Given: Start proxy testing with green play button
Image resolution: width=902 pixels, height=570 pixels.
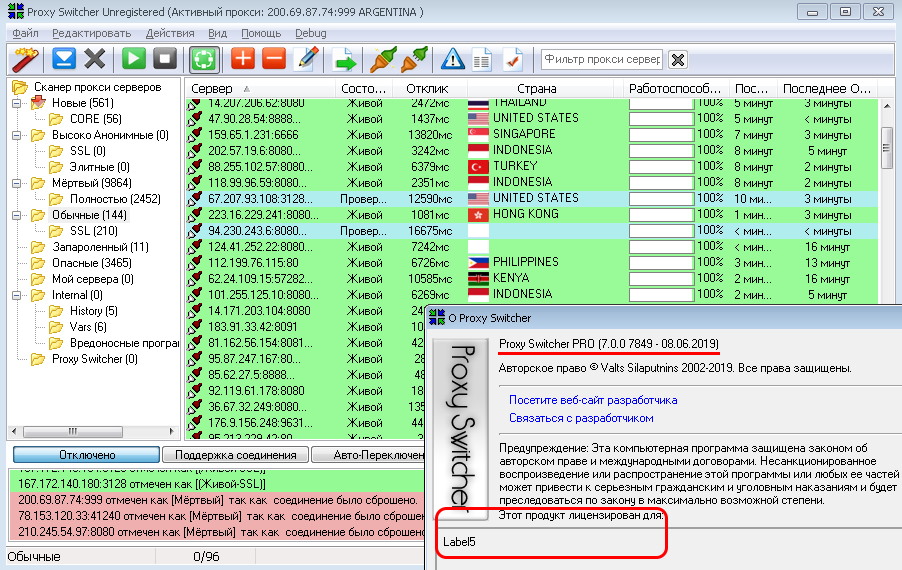Looking at the screenshot, I should 134,59.
